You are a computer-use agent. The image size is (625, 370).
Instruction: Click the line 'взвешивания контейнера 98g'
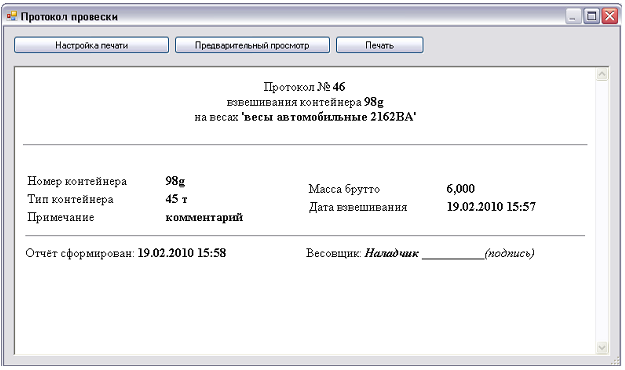305,102
